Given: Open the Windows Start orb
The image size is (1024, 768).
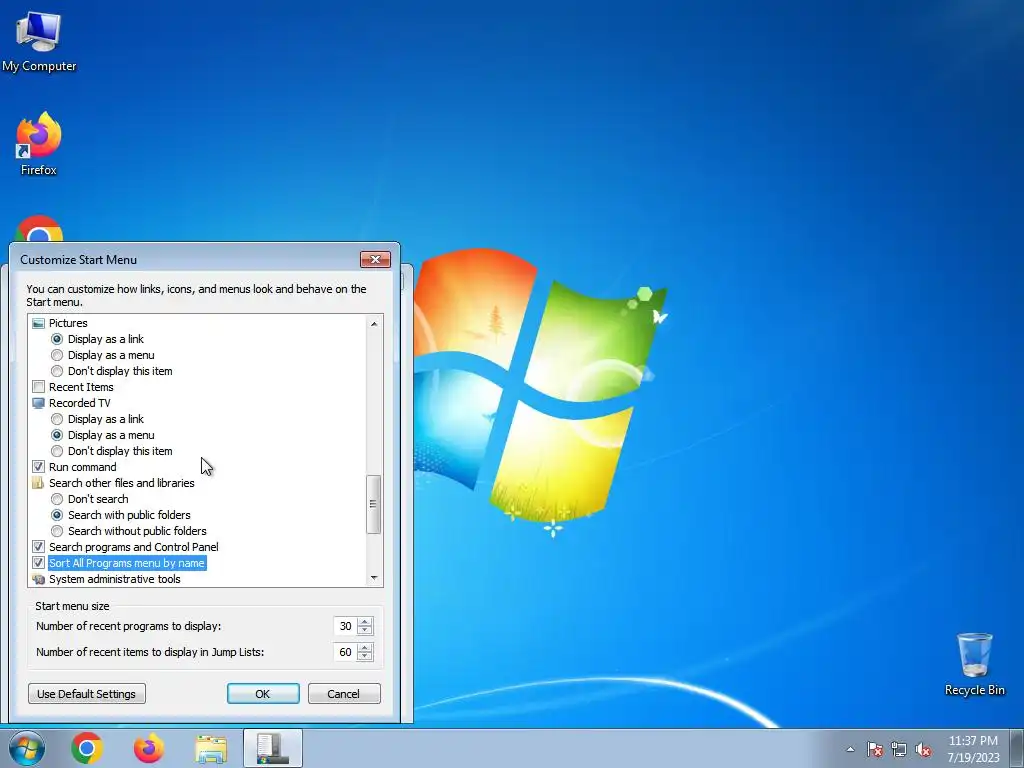Looking at the screenshot, I should pos(27,748).
